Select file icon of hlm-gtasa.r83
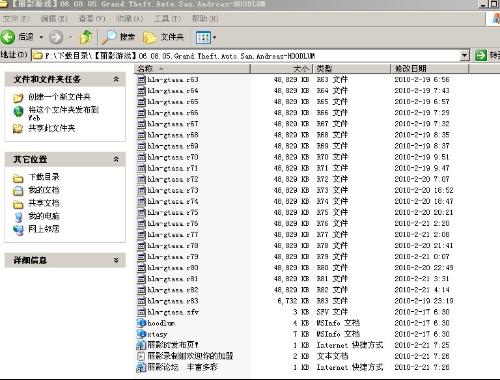 click(x=142, y=301)
